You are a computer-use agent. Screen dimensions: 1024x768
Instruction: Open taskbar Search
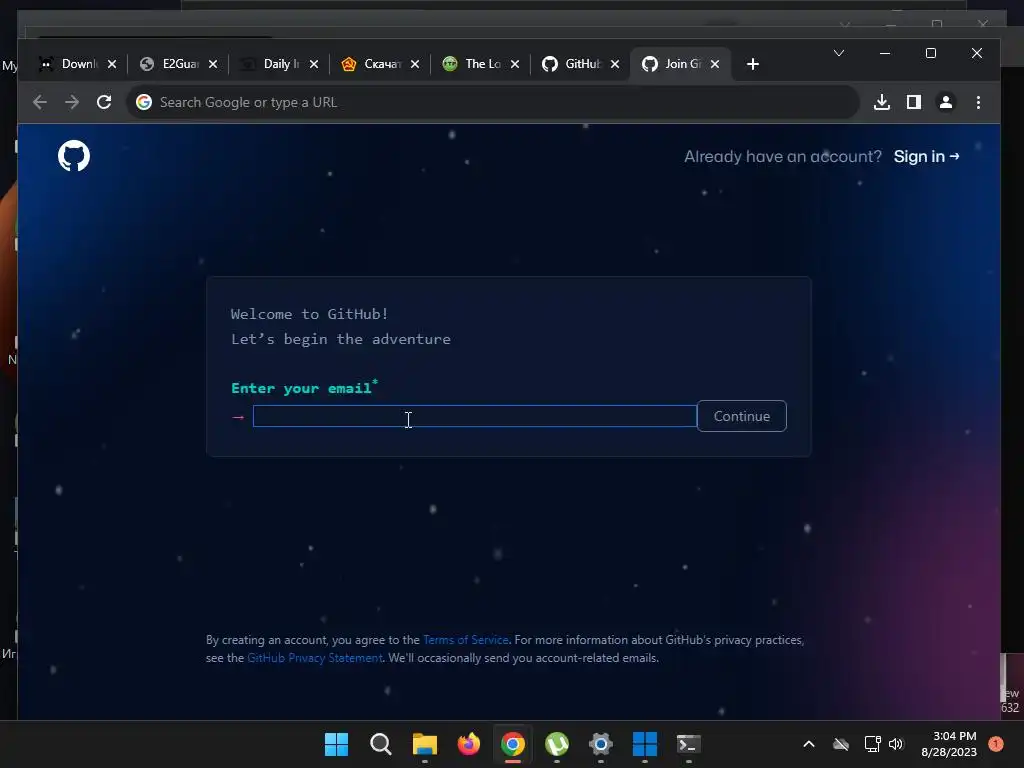(x=381, y=744)
